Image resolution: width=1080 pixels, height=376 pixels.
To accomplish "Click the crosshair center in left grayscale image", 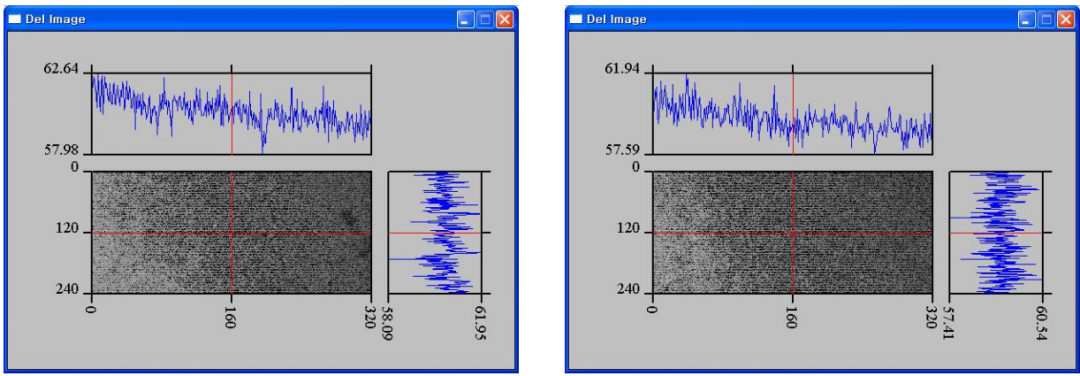I will coord(231,233).
